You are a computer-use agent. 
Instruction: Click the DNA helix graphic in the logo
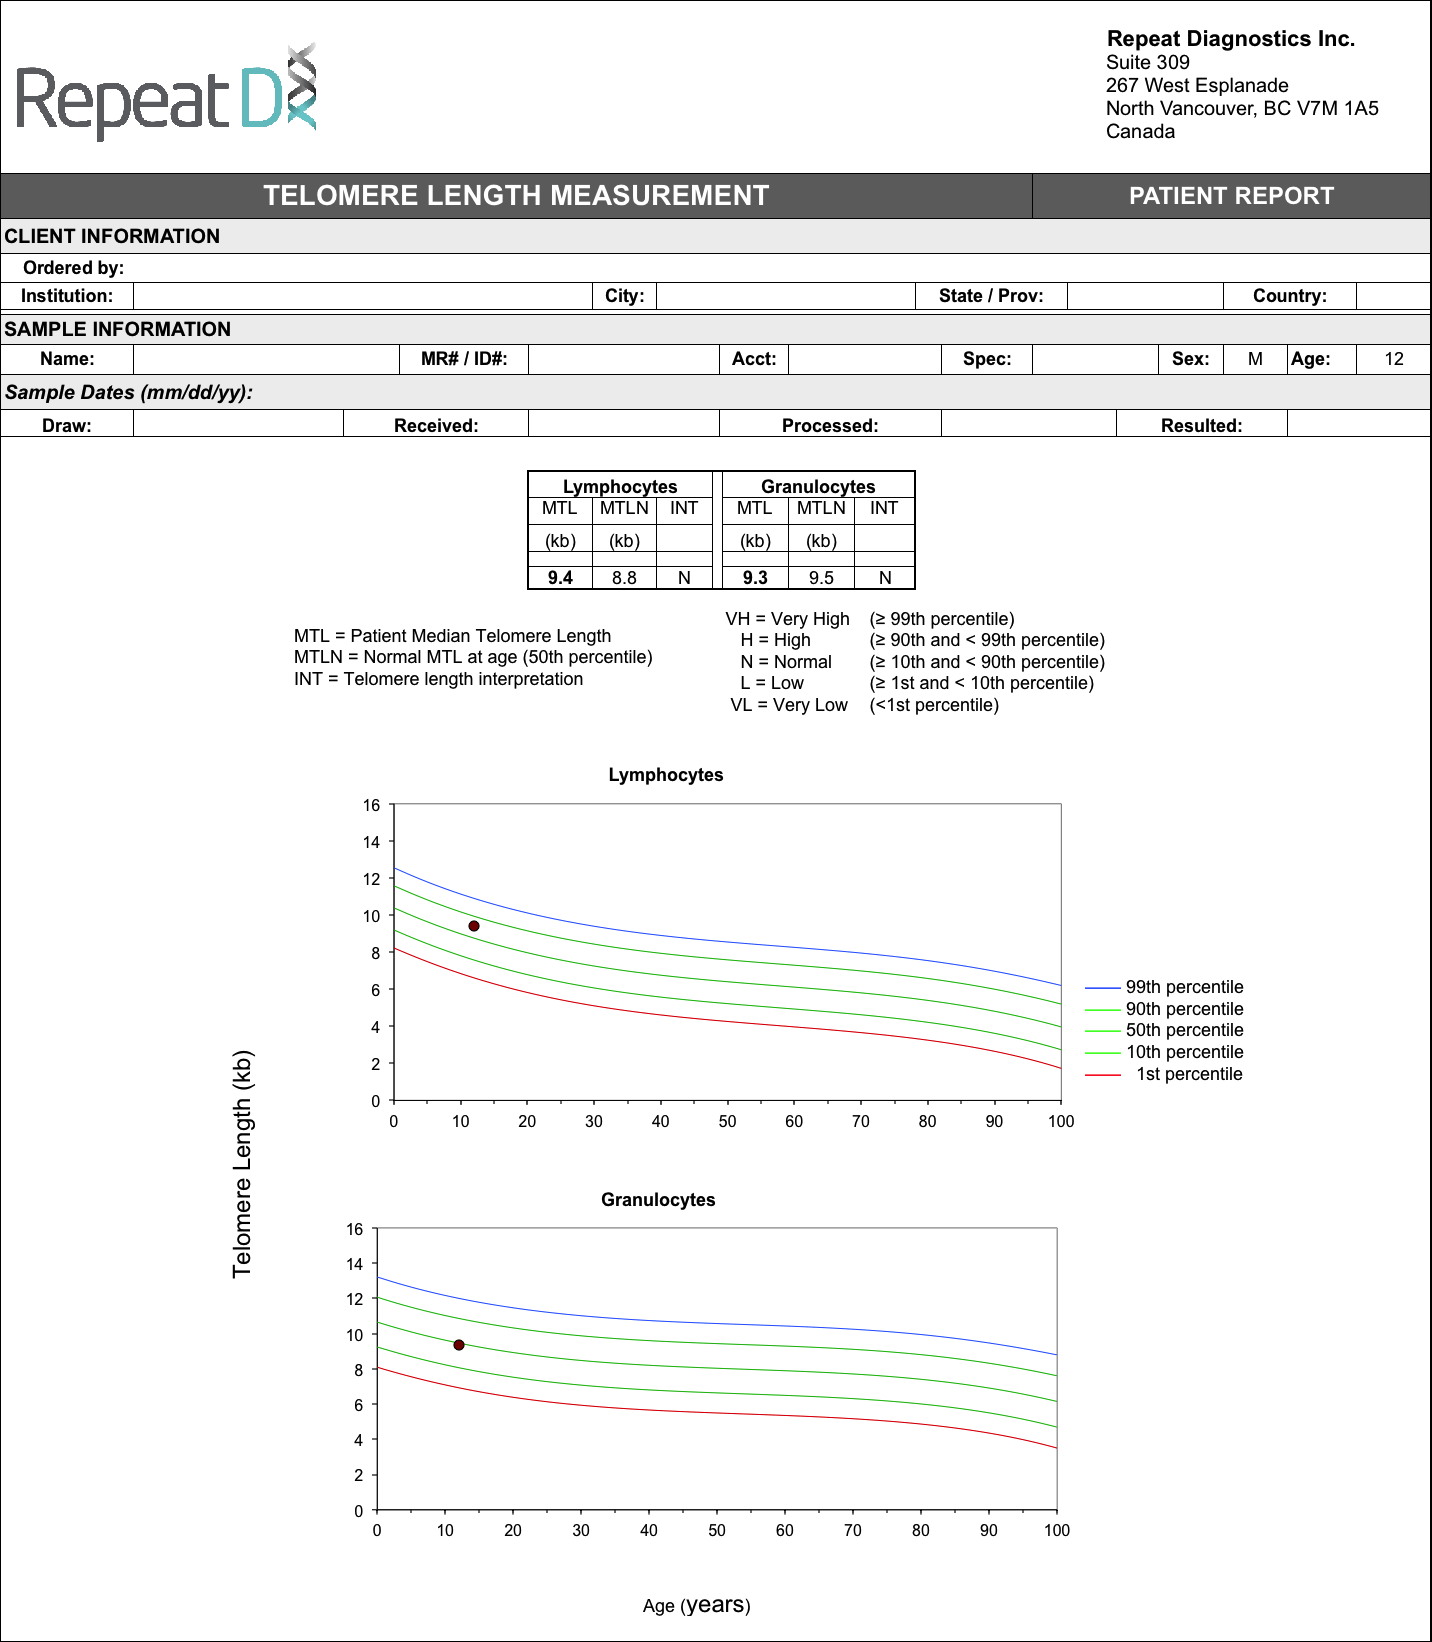click(x=301, y=86)
